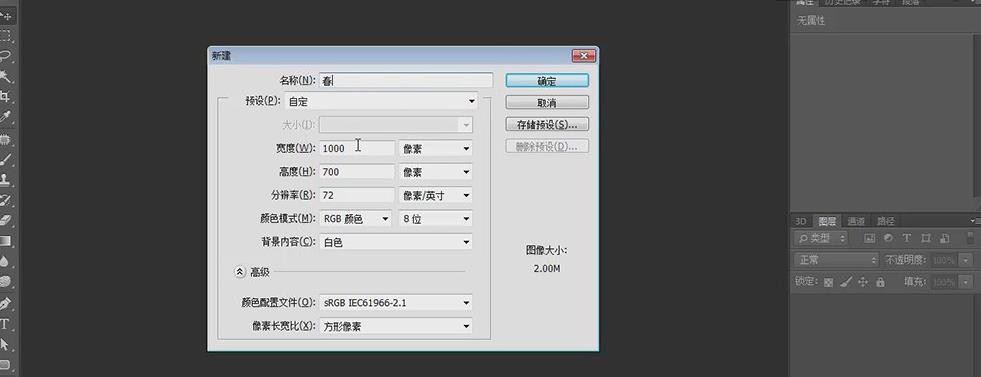The width and height of the screenshot is (981, 377).
Task: Switch to the 3D tab
Action: [801, 221]
